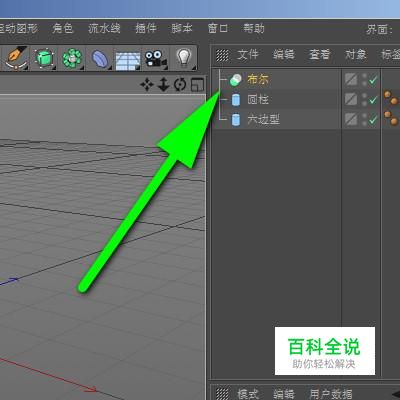Open the 文件 menu in object manager

coord(248,54)
